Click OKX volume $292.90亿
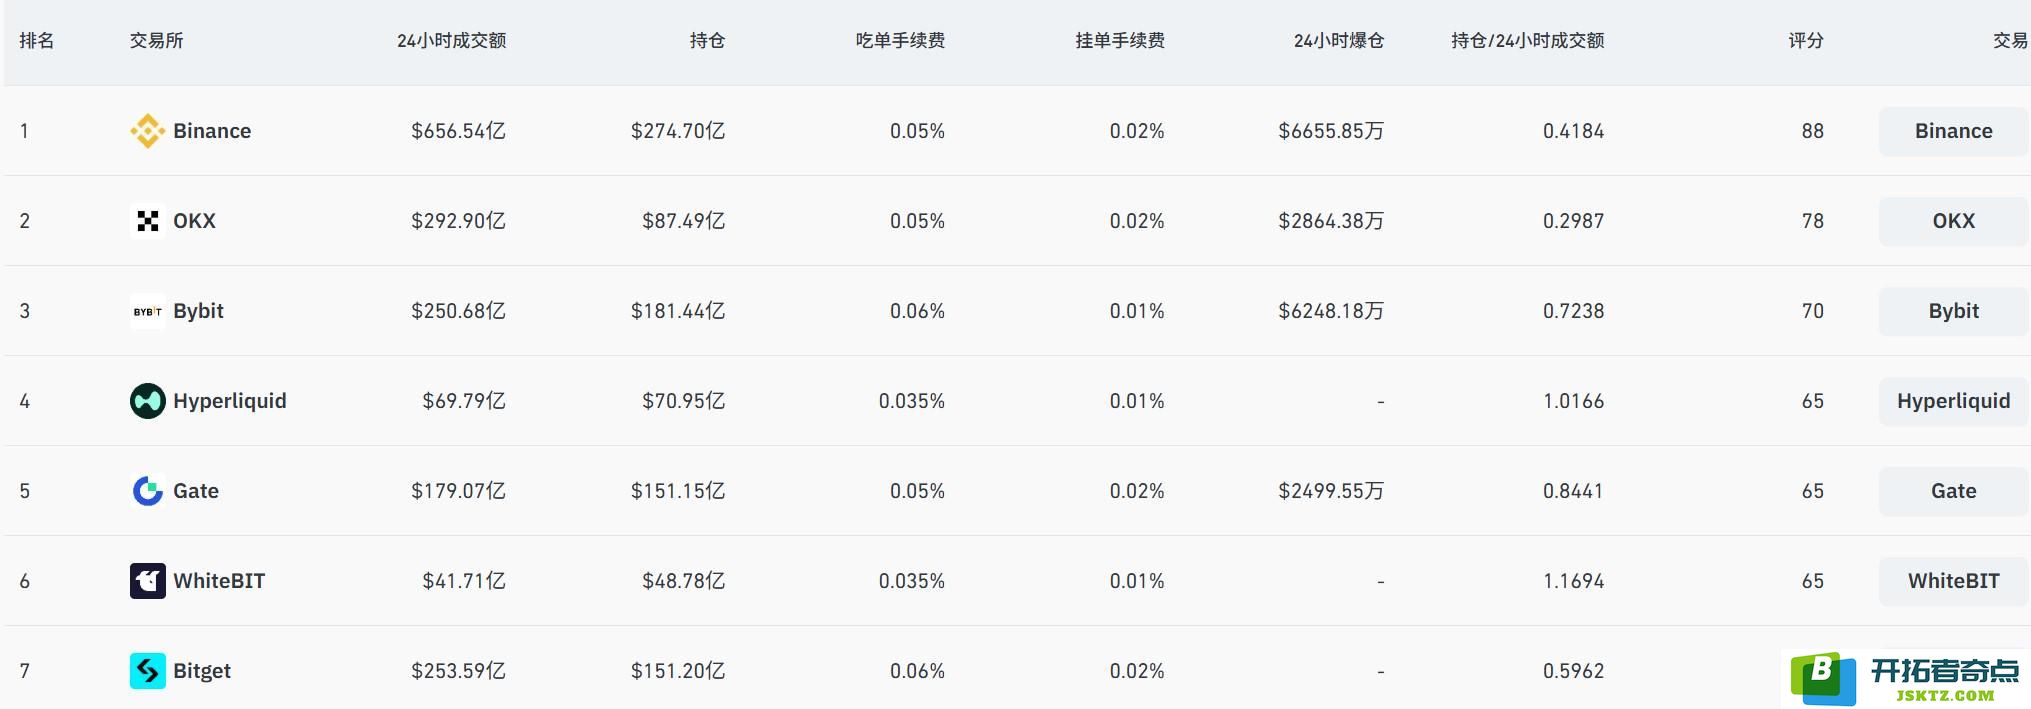2031x709 pixels. pos(458,221)
